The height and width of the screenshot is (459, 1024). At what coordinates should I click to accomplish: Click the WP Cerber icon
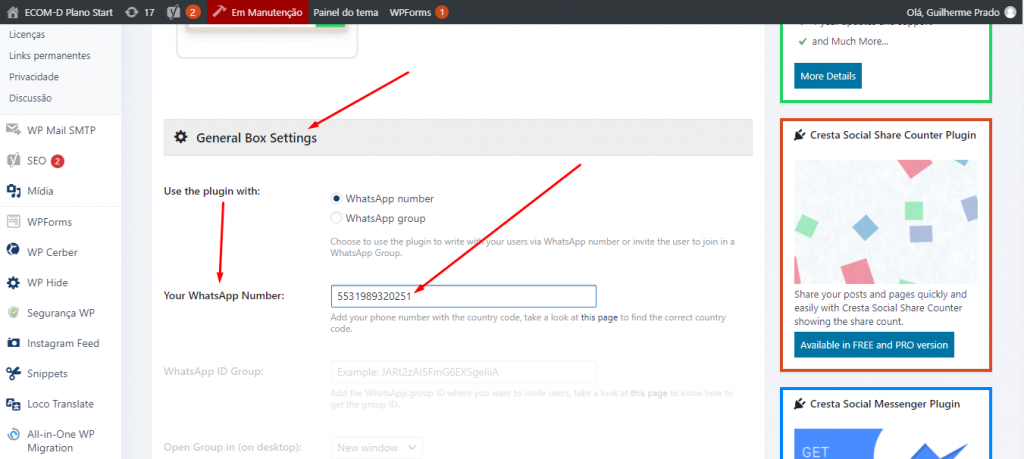click(14, 251)
